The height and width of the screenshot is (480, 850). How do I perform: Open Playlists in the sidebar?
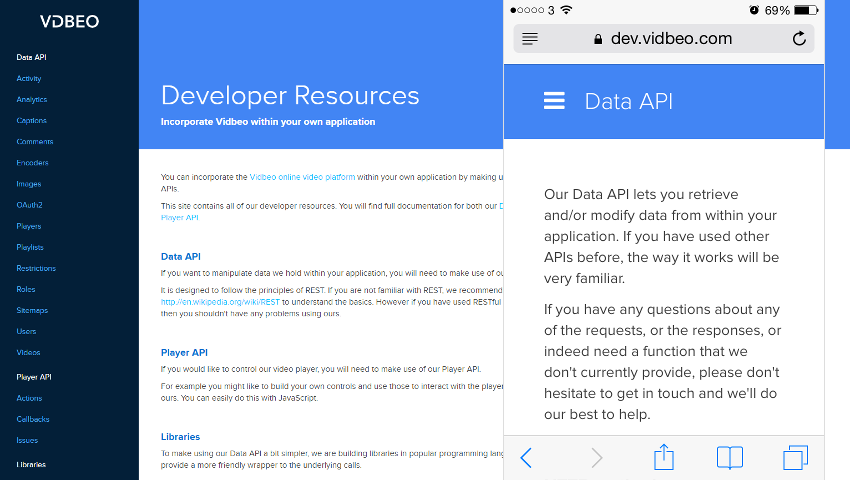[x=30, y=247]
